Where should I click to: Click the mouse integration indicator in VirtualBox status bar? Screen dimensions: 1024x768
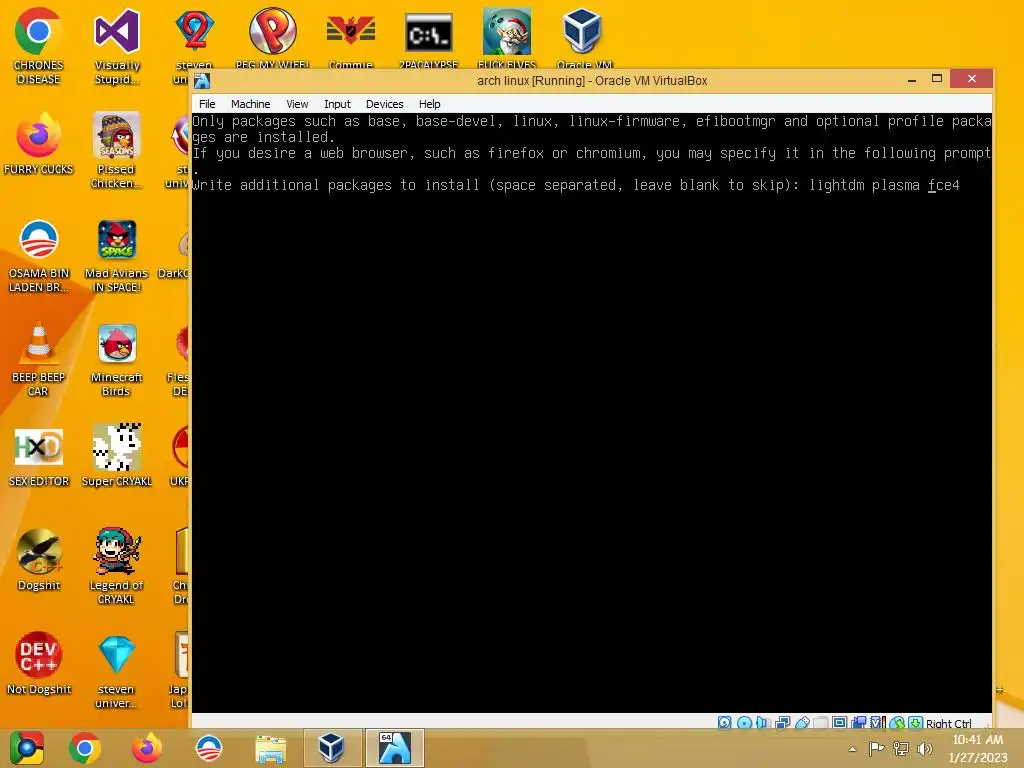tap(898, 723)
